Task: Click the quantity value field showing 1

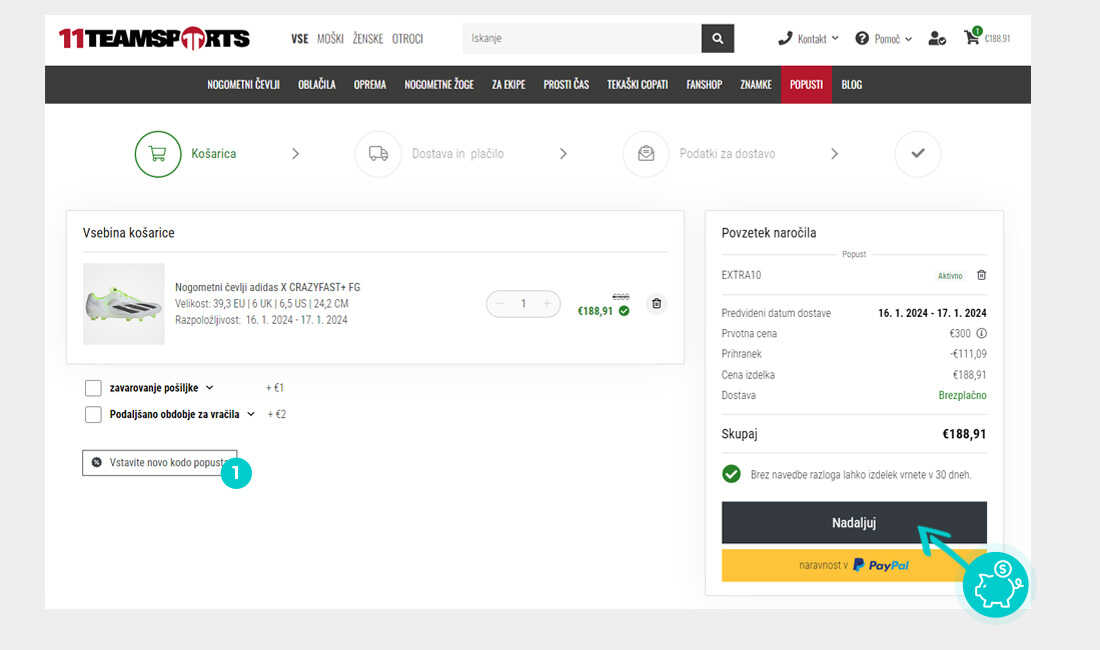Action: [523, 304]
